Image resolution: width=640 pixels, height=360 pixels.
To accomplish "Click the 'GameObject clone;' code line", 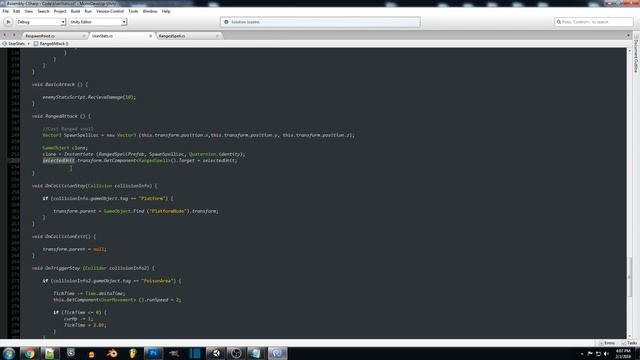I will [65, 148].
